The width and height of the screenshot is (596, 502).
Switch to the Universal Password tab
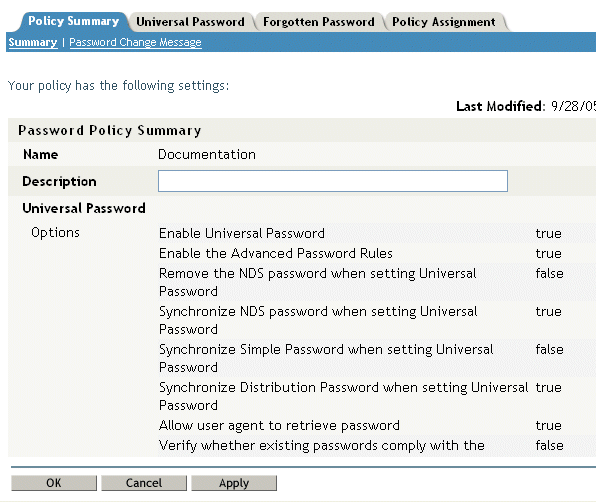[x=190, y=22]
